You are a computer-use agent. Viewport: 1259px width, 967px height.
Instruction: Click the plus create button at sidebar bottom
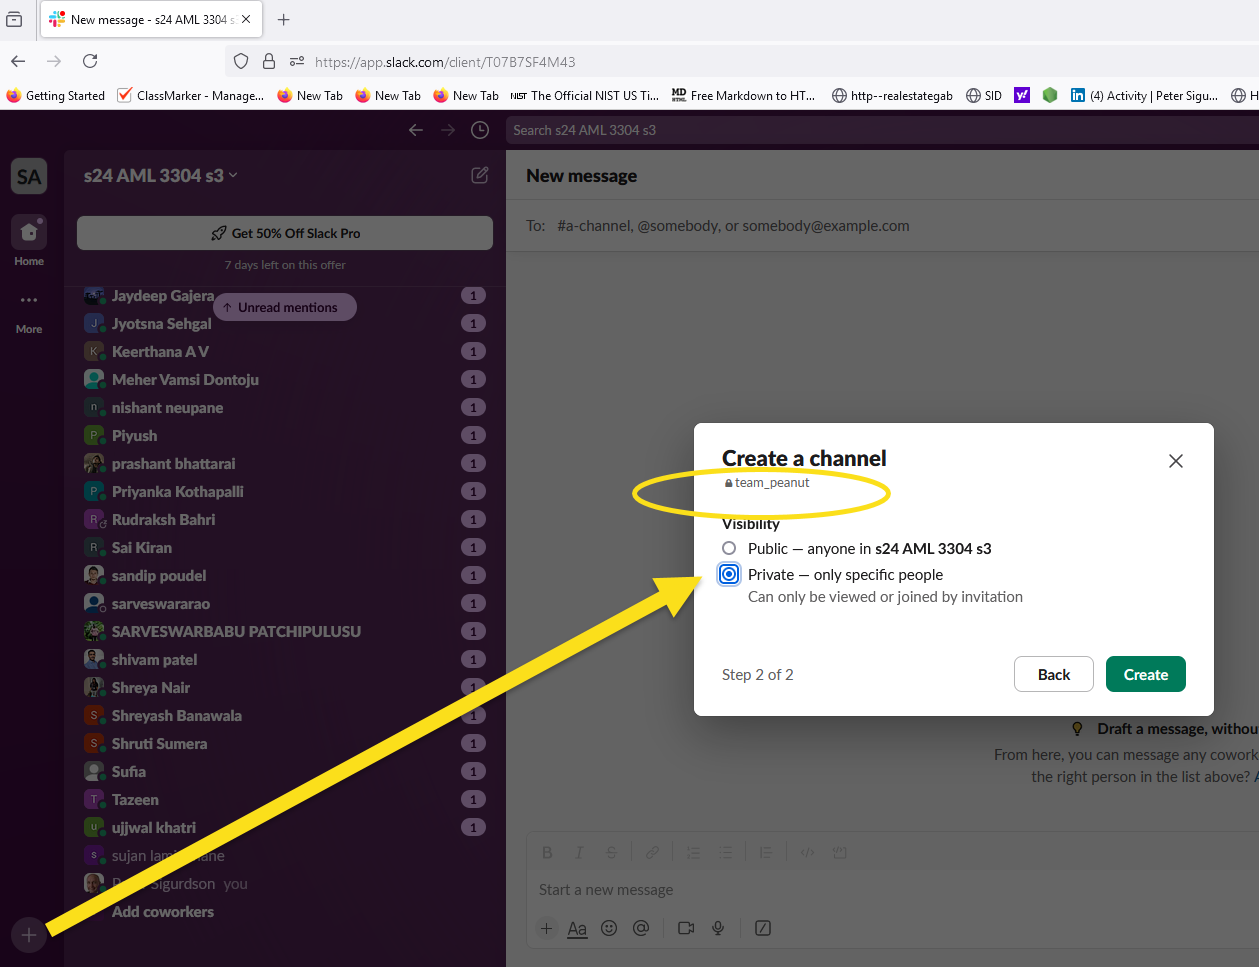(29, 935)
